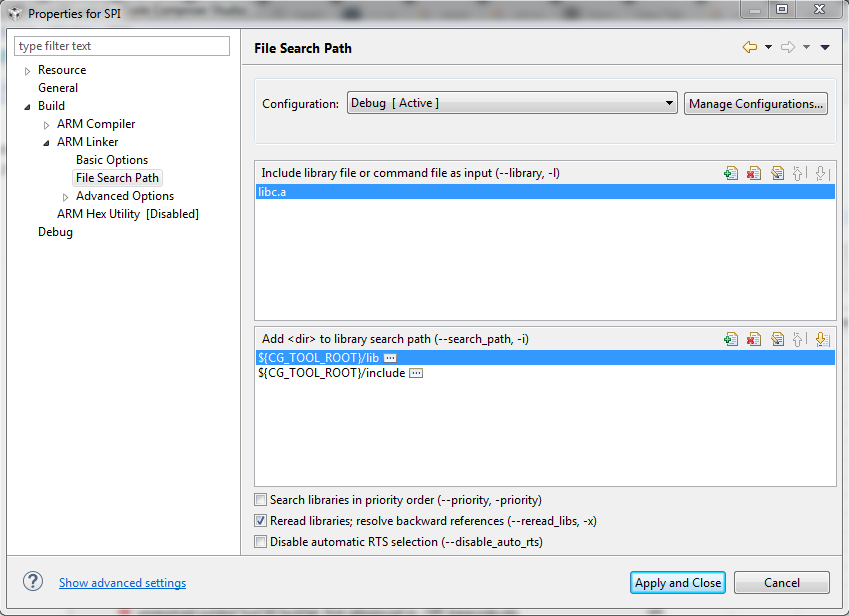
Task: Select File Search Path tree item
Action: (117, 178)
